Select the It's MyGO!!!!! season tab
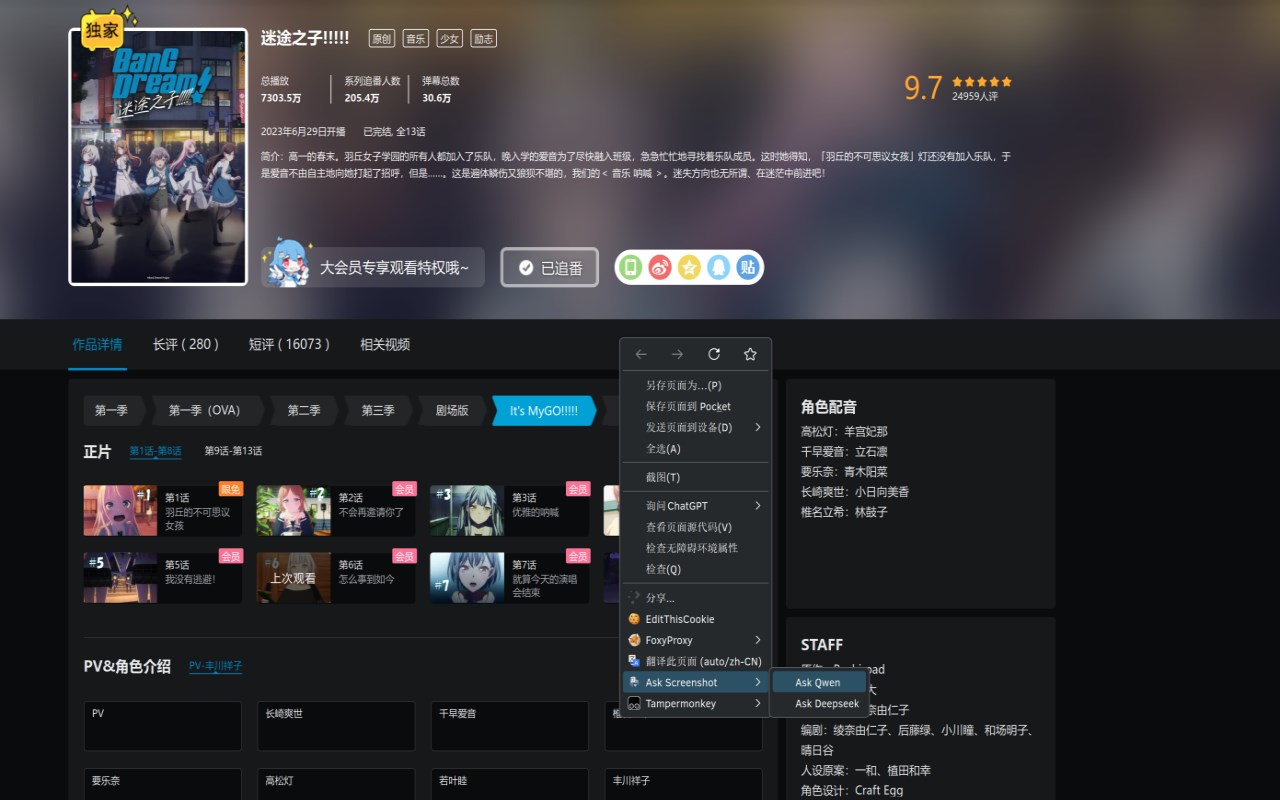The height and width of the screenshot is (800, 1280). (x=544, y=410)
